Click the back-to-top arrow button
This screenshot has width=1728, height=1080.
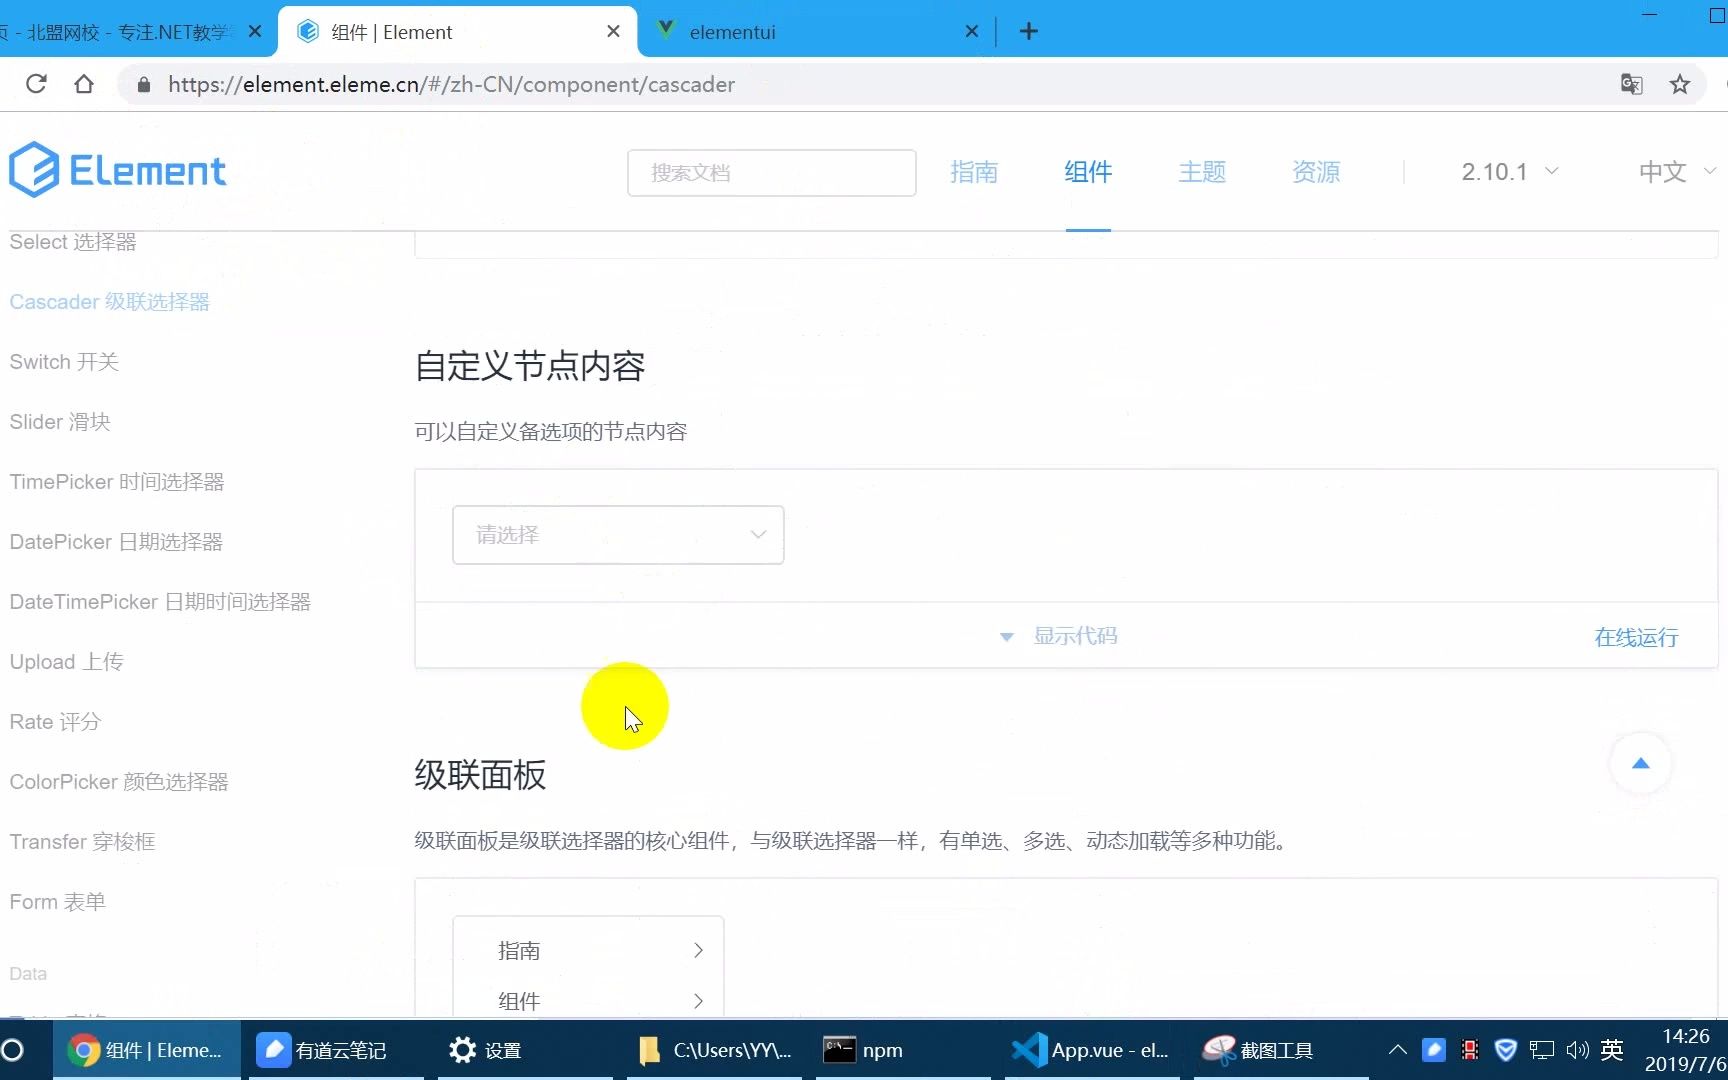(1640, 763)
